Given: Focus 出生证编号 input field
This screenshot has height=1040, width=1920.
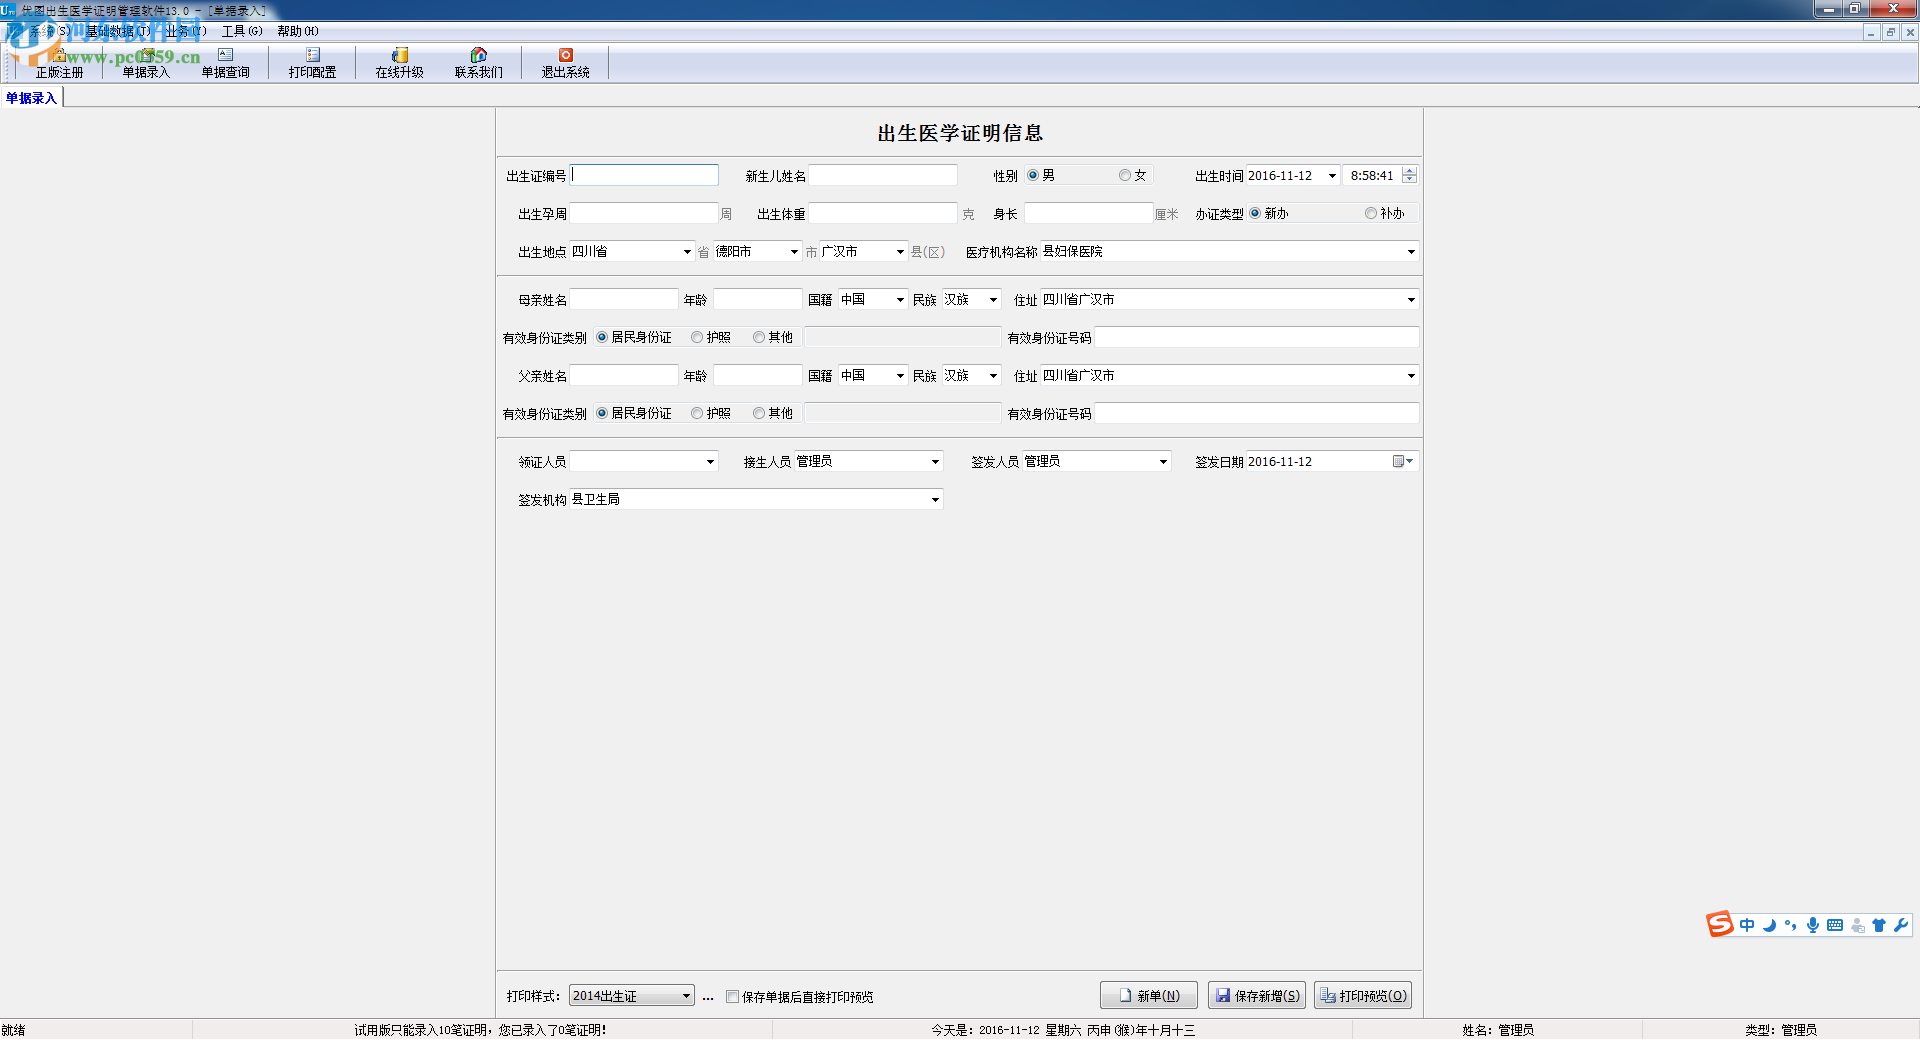Looking at the screenshot, I should (x=644, y=175).
